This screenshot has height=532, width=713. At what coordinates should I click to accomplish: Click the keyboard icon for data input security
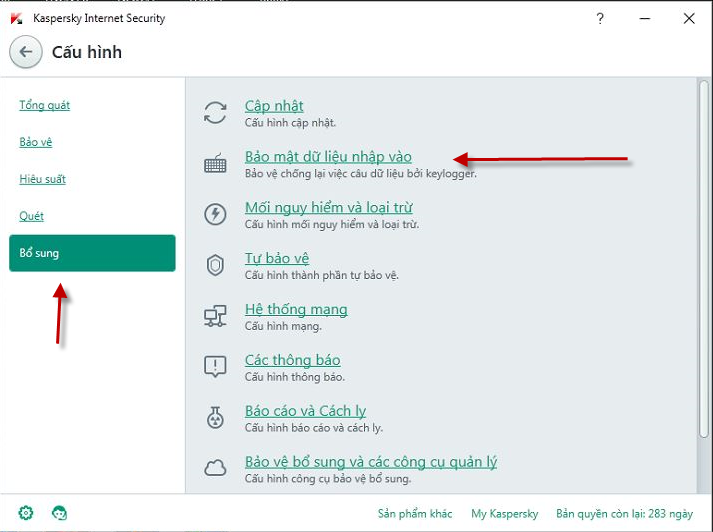[x=215, y=163]
